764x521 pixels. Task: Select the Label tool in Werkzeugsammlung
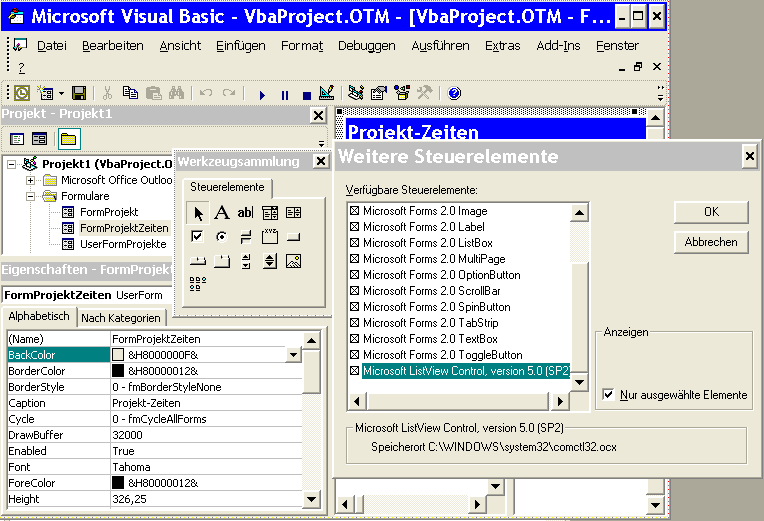point(221,212)
